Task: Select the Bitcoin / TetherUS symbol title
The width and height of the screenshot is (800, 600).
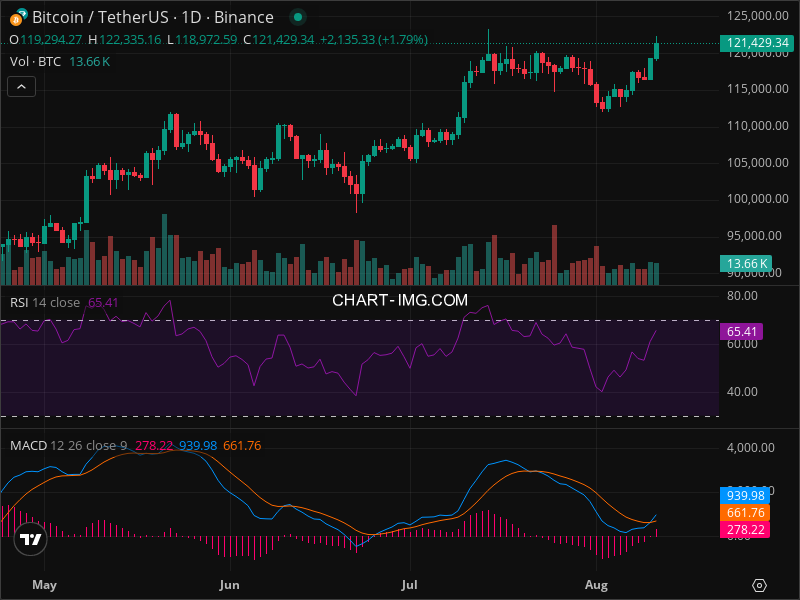Action: pyautogui.click(x=153, y=17)
